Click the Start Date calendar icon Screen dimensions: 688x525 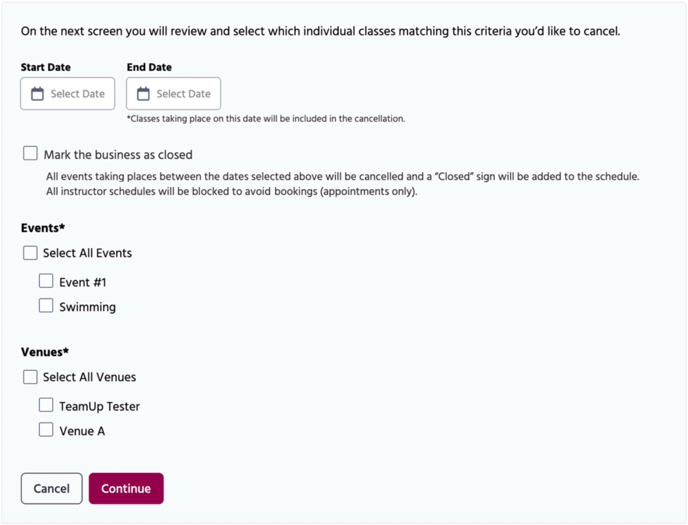click(x=38, y=94)
